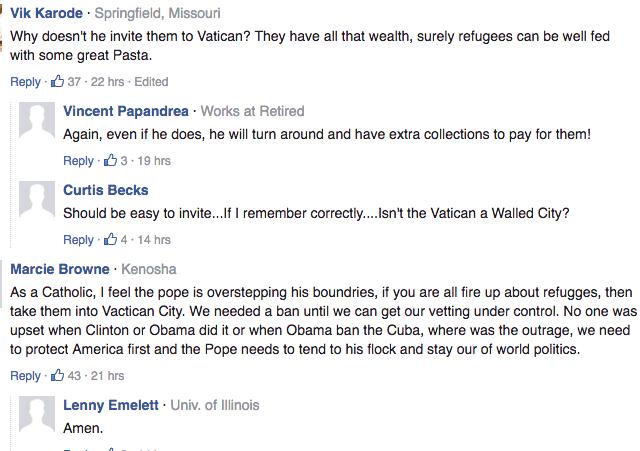This screenshot has width=640, height=451.
Task: Reply to Marcie Browne's comment
Action: coord(25,375)
